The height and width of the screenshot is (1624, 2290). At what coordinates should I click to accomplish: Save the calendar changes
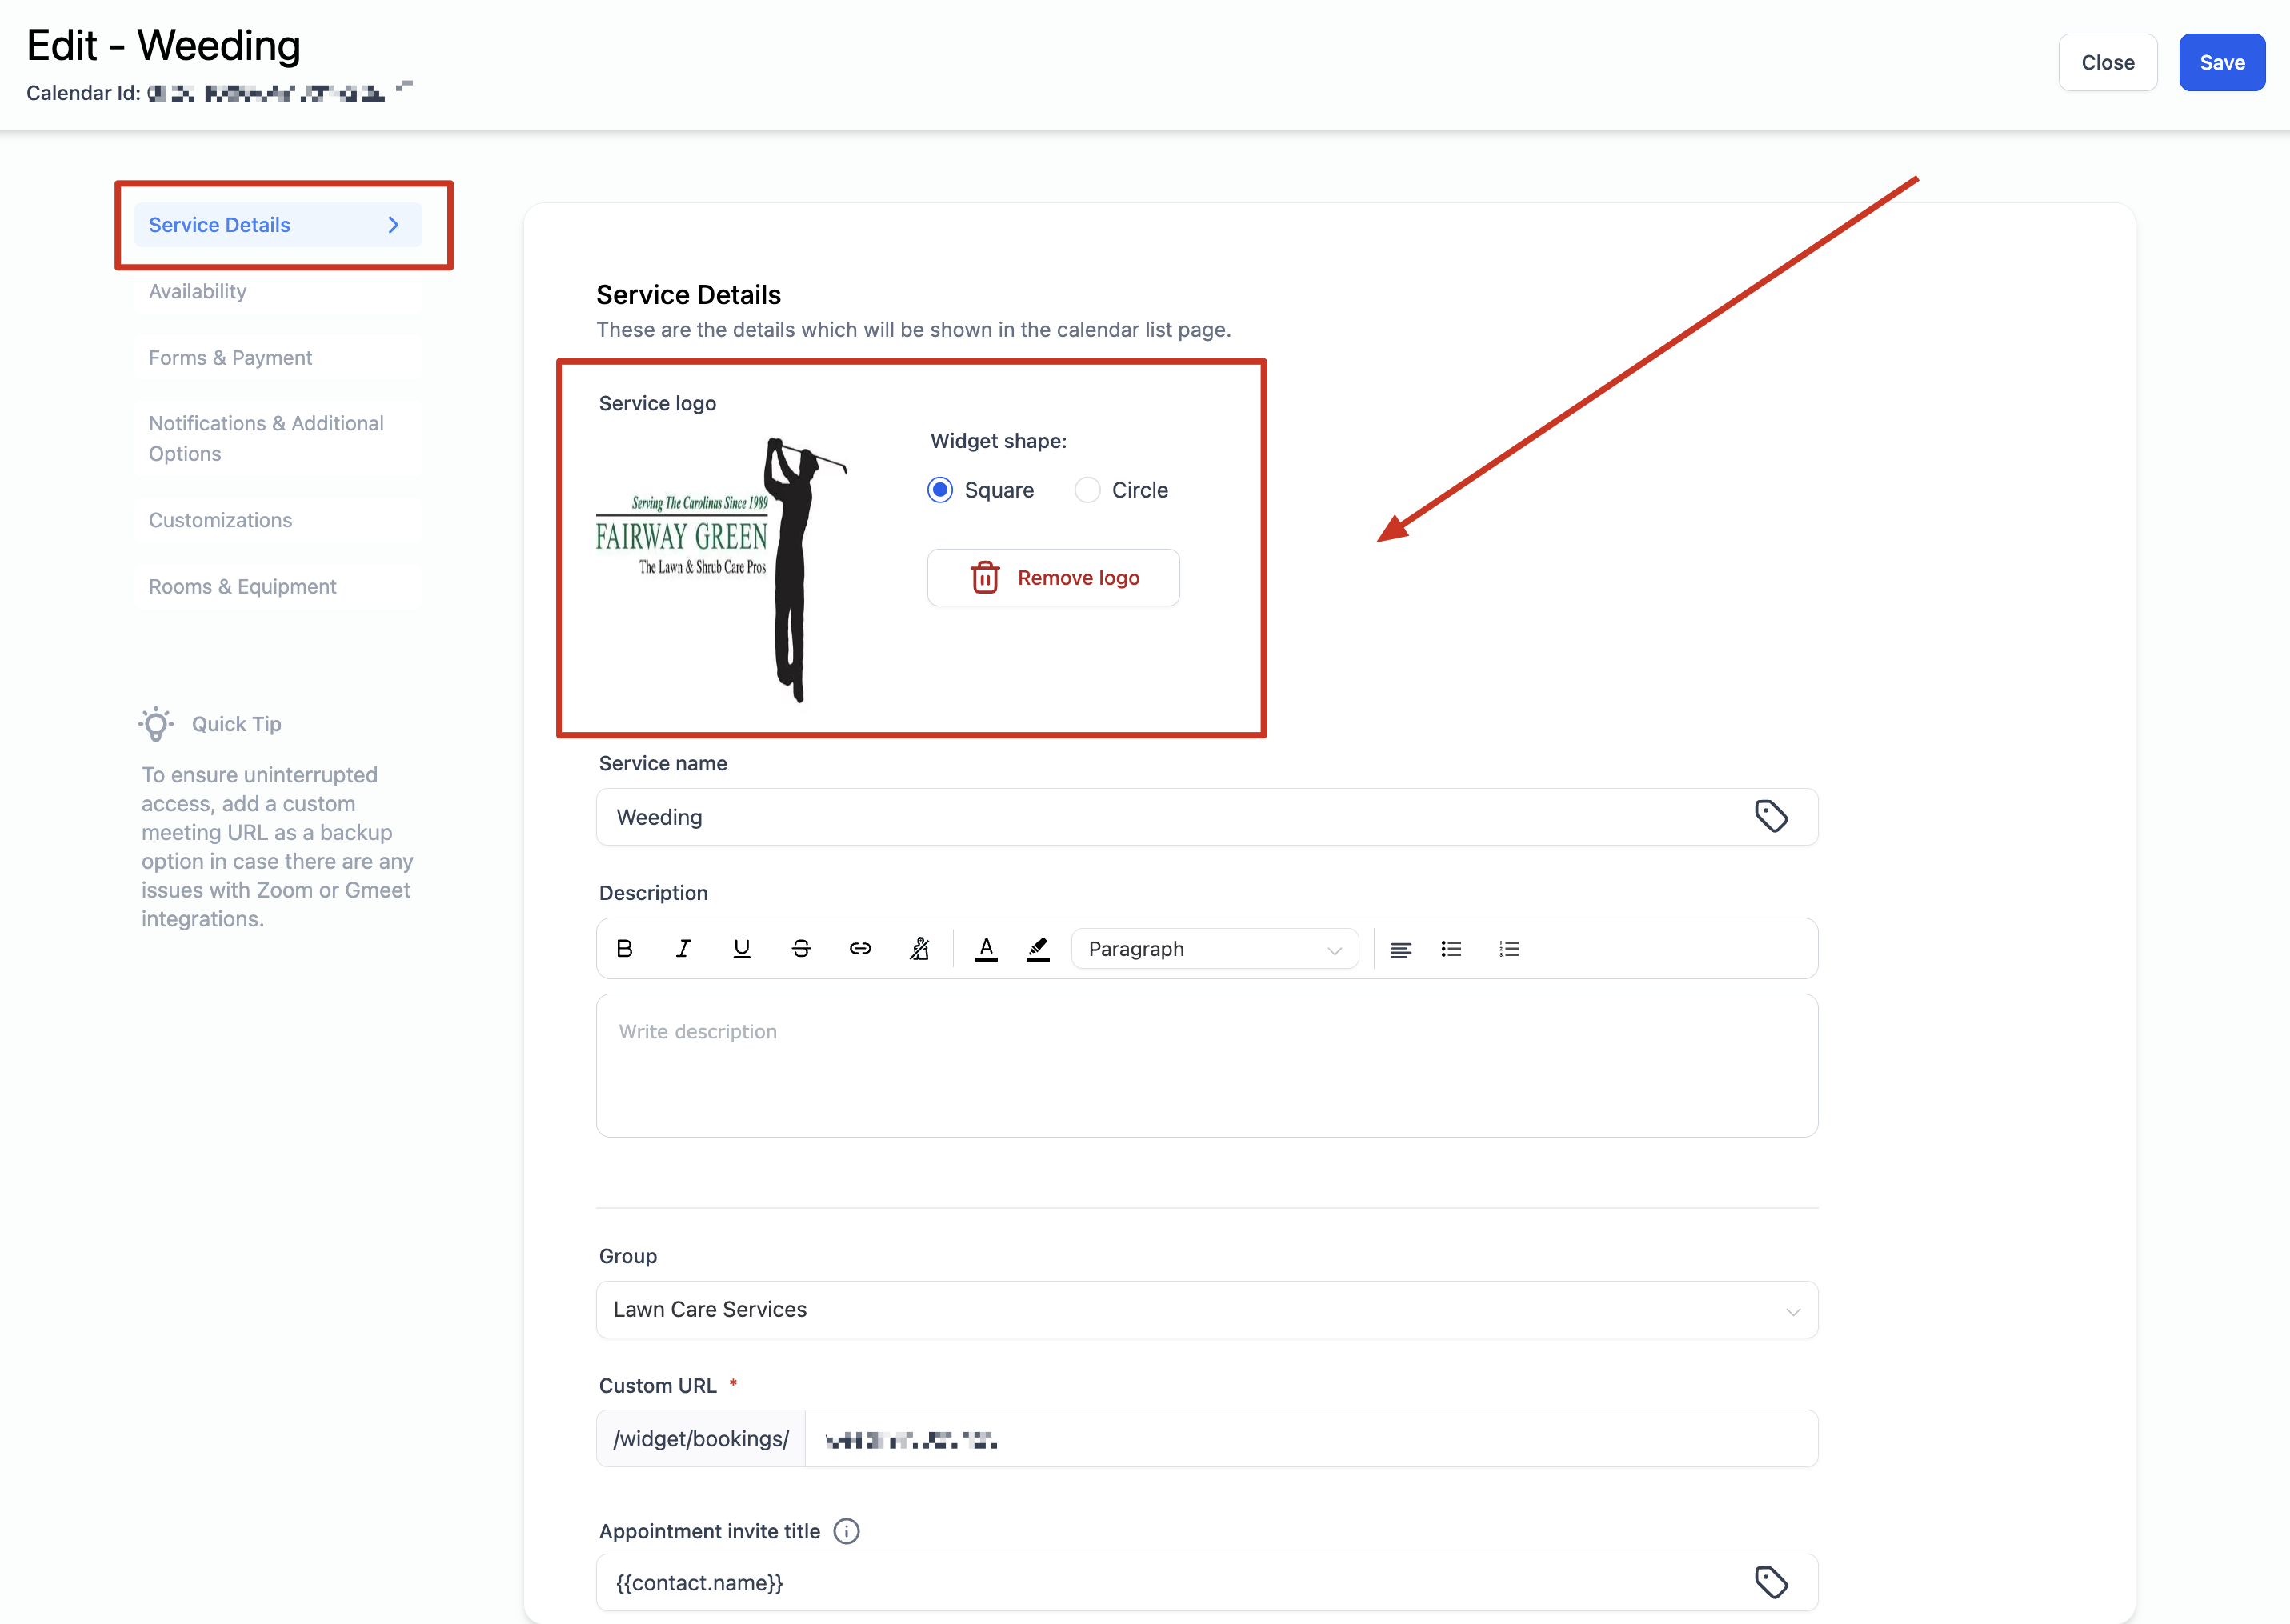pos(2221,63)
